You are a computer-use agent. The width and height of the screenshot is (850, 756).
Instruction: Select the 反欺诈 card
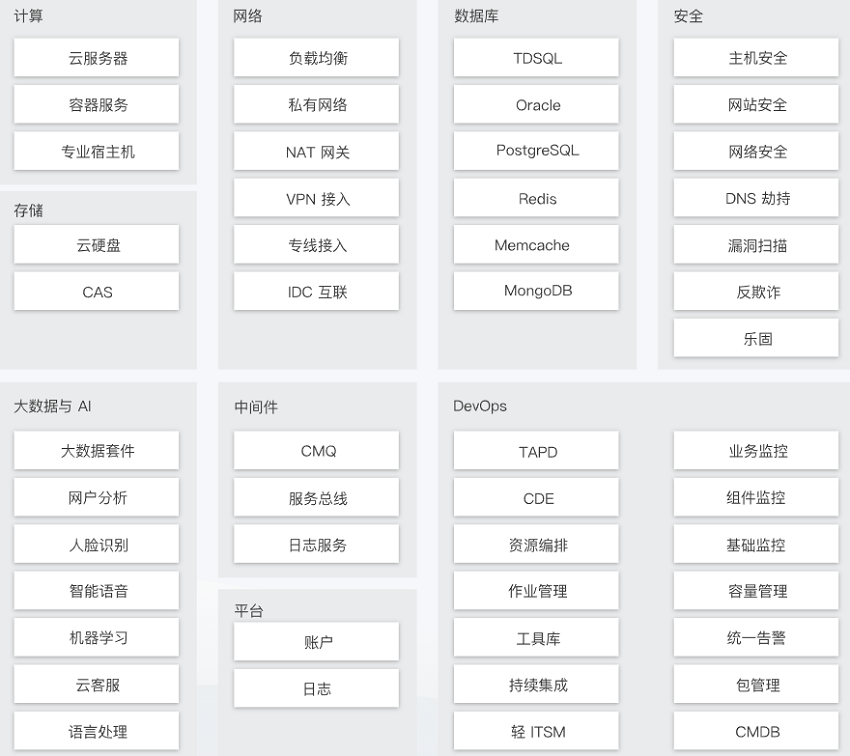point(756,292)
